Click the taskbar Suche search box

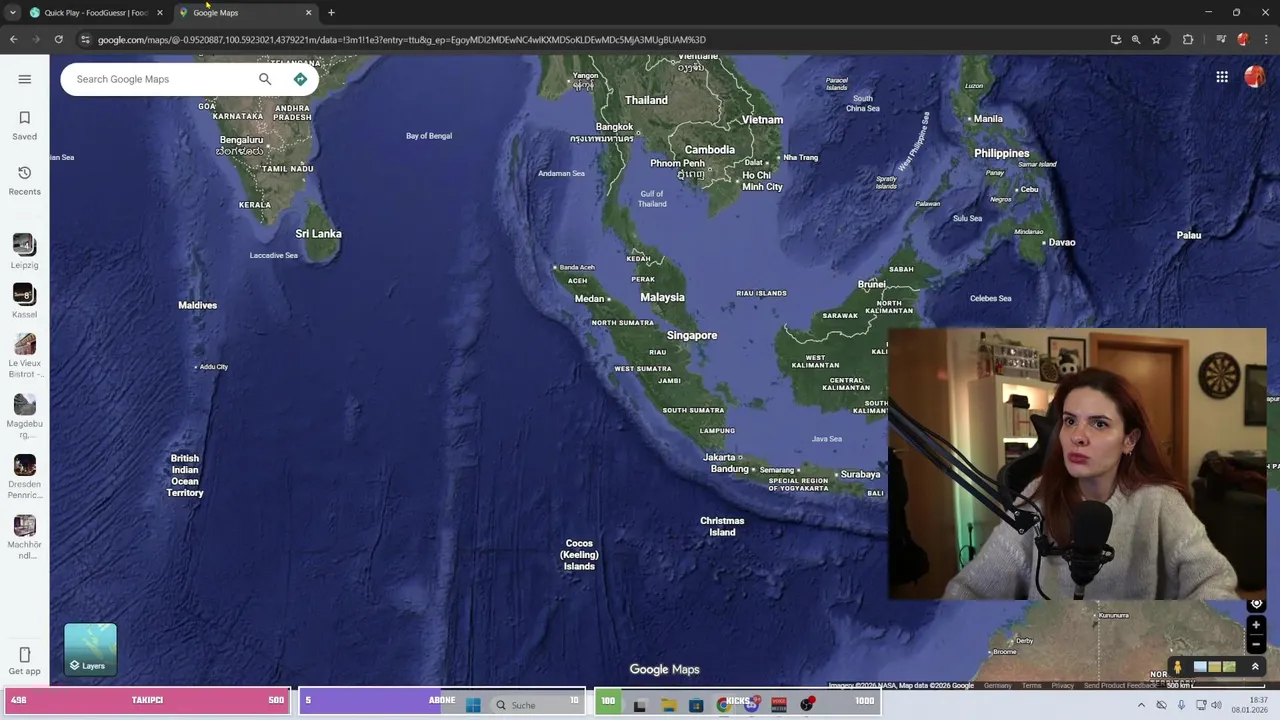point(537,704)
